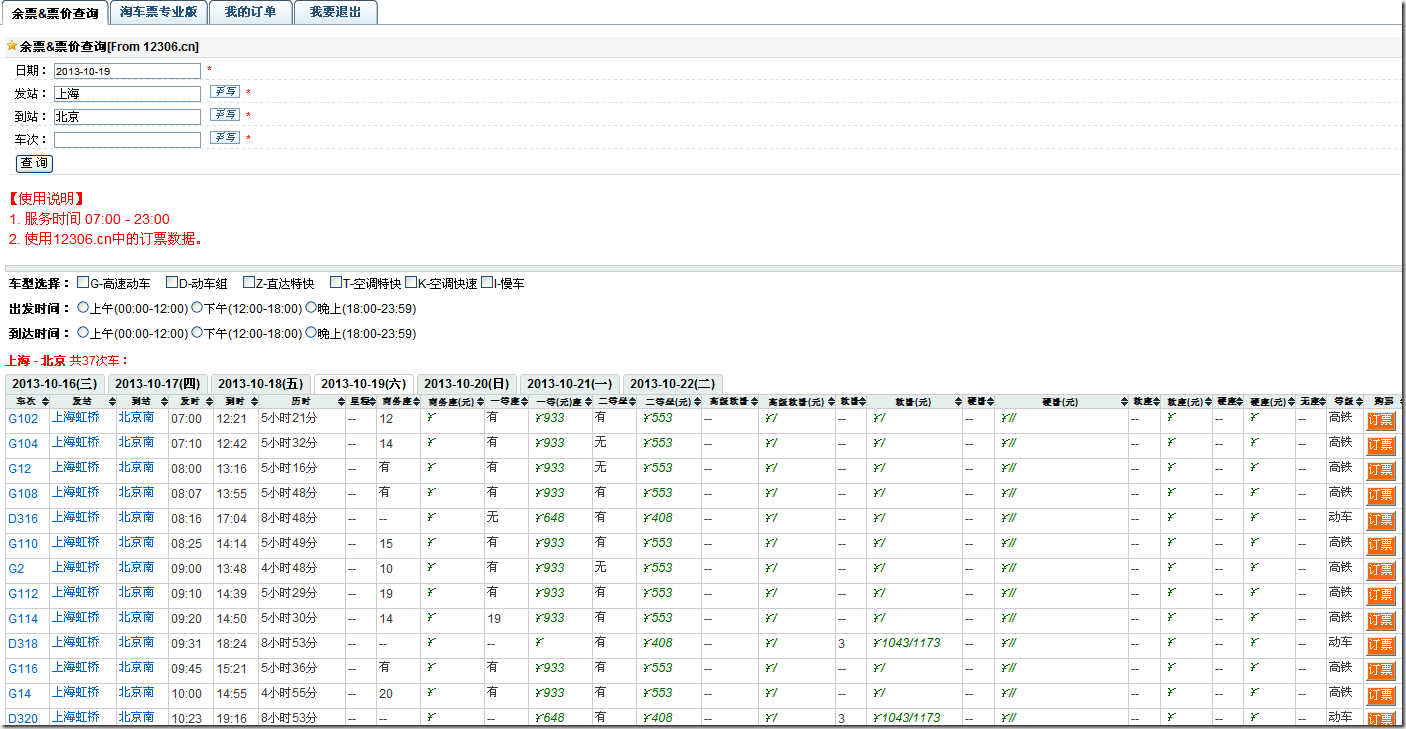Select 晚上 radio for 到达时间
Viewport: 1406px width, 729px height.
point(311,333)
